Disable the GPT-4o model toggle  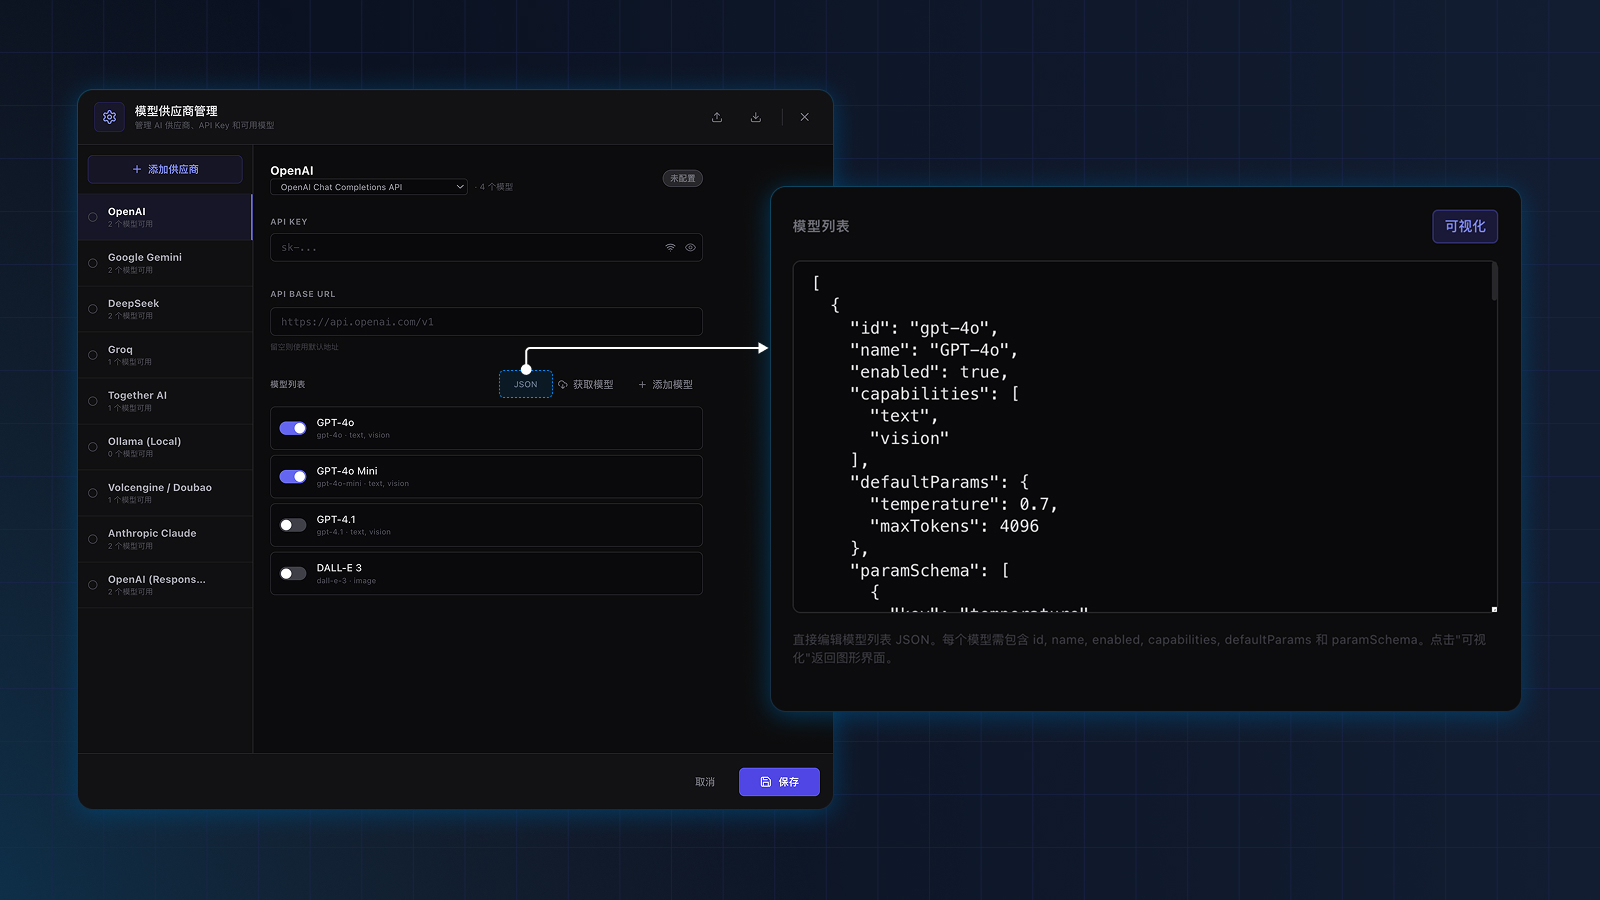293,428
